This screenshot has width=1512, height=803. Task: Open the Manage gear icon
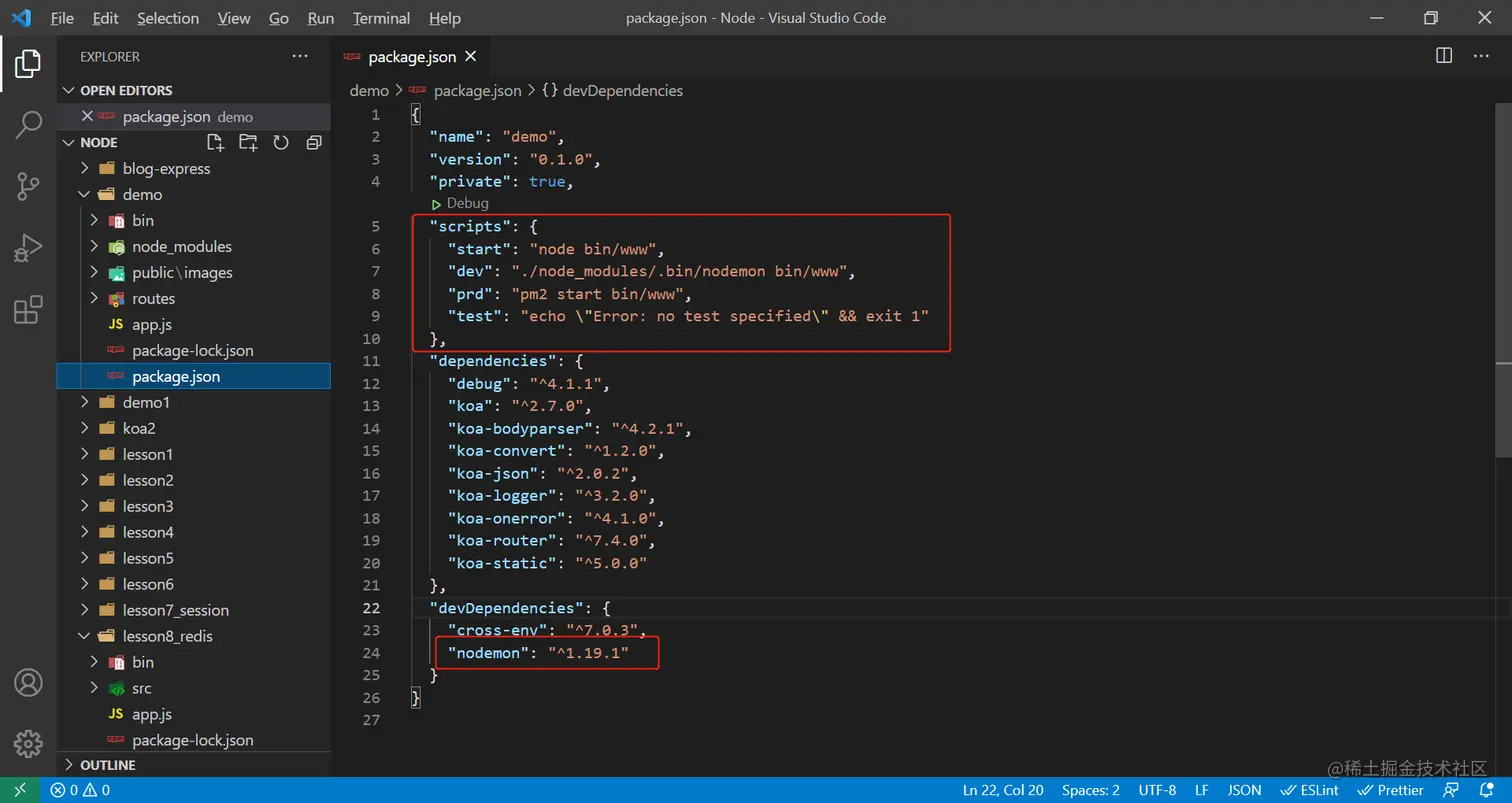[x=28, y=743]
